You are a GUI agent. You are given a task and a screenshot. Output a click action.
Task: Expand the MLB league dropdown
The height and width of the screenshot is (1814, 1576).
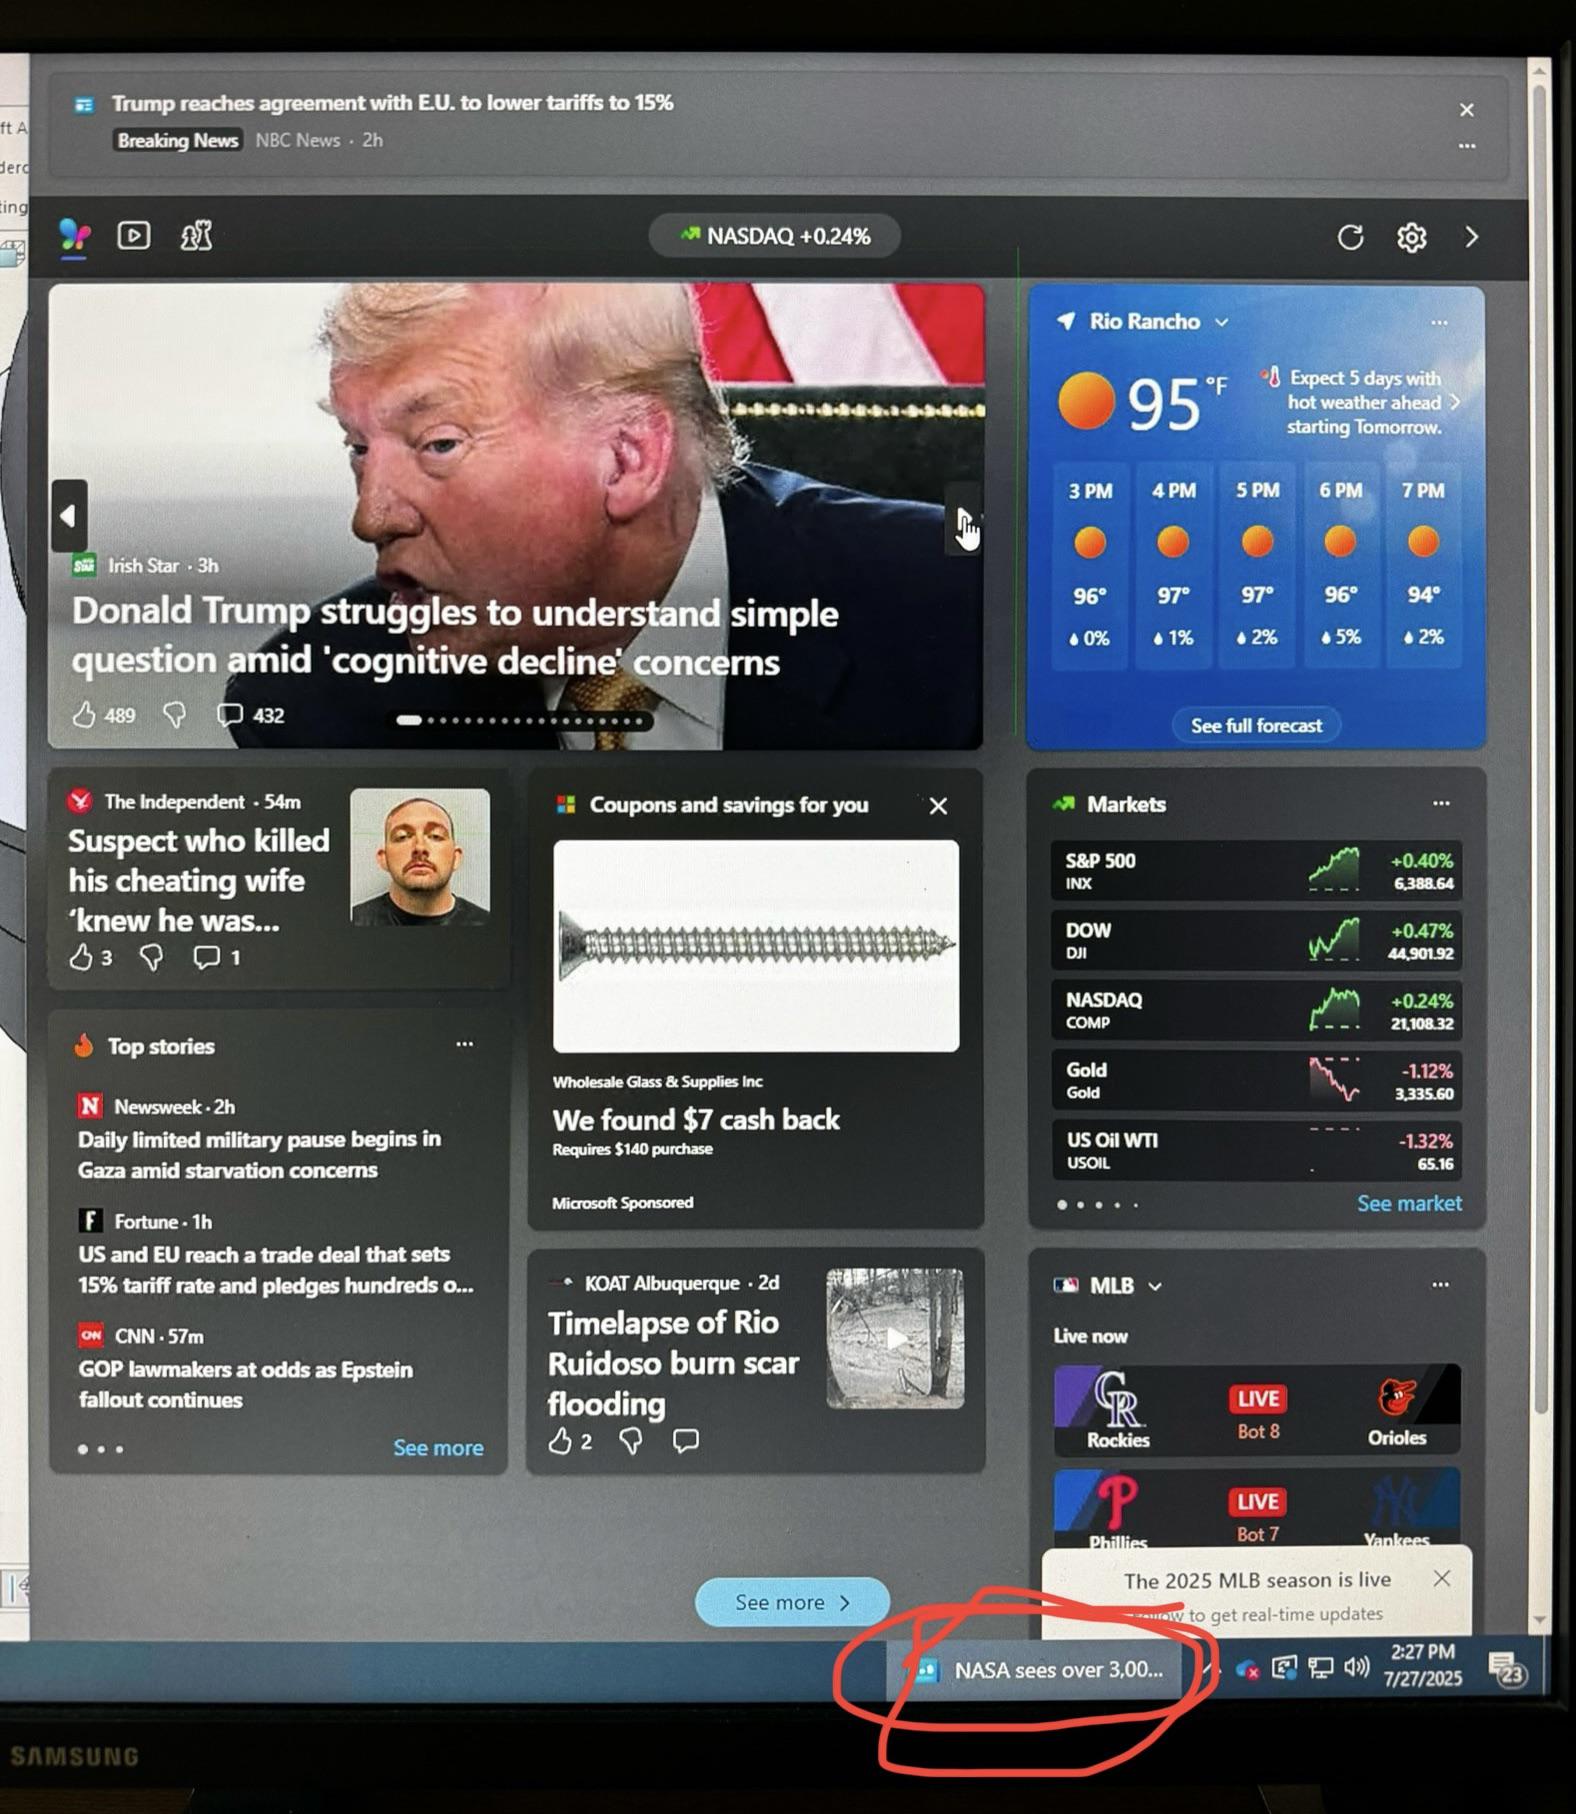click(1155, 1287)
